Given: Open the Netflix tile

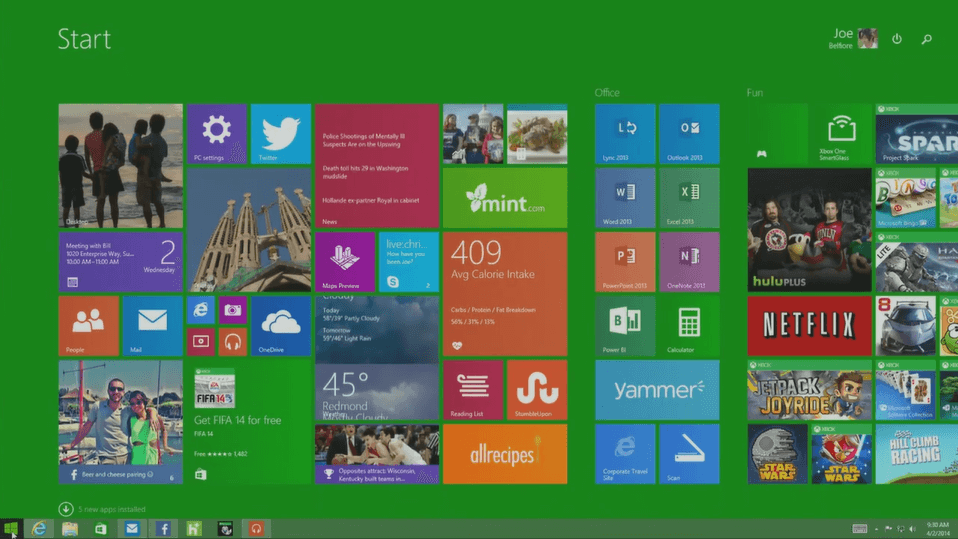Looking at the screenshot, I should [810, 326].
